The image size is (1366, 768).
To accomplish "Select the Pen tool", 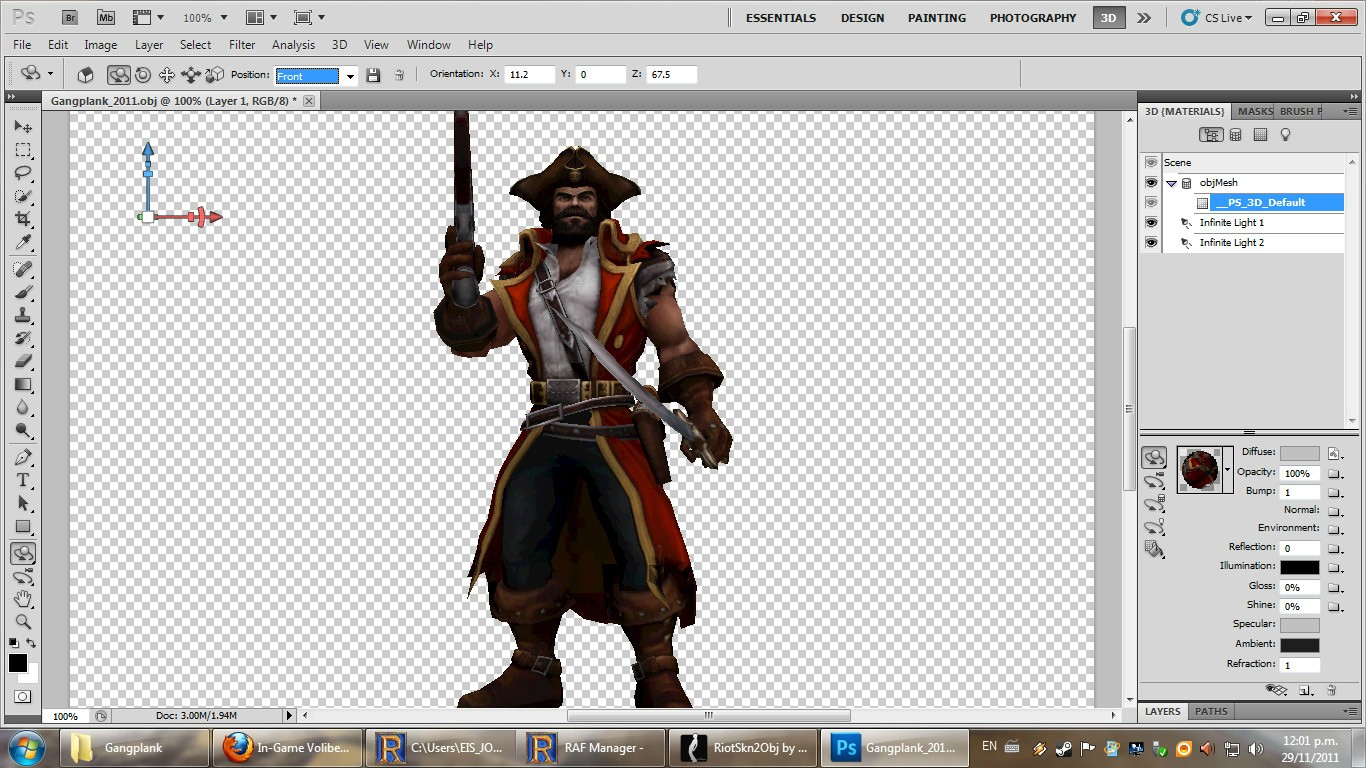I will click(23, 458).
